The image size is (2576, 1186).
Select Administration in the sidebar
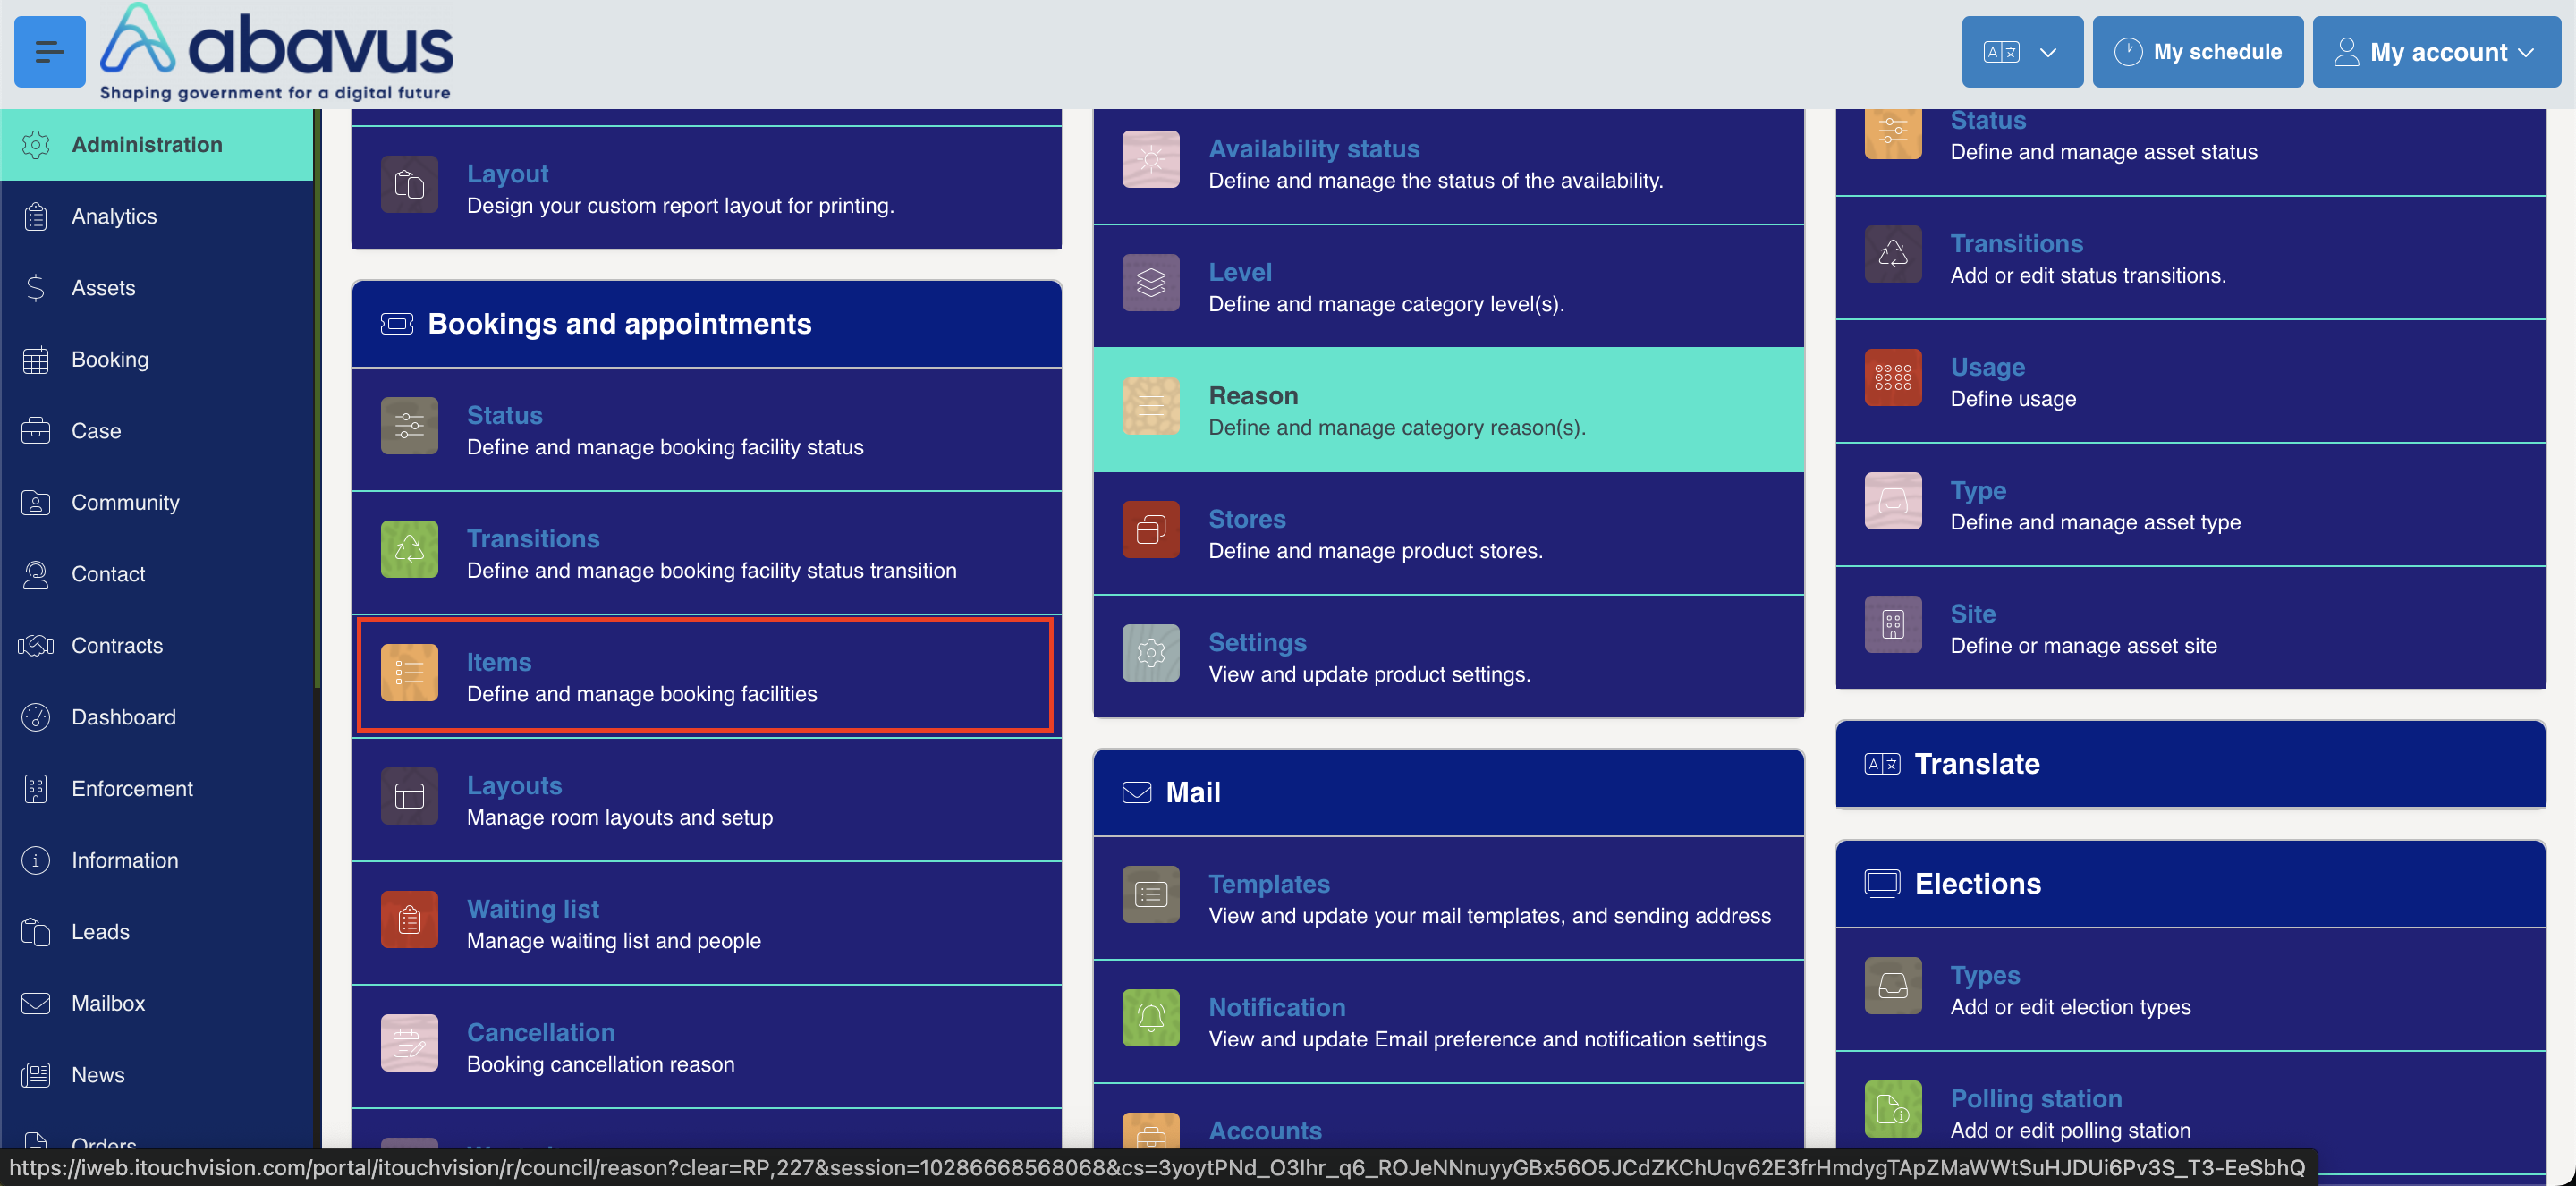(x=157, y=145)
